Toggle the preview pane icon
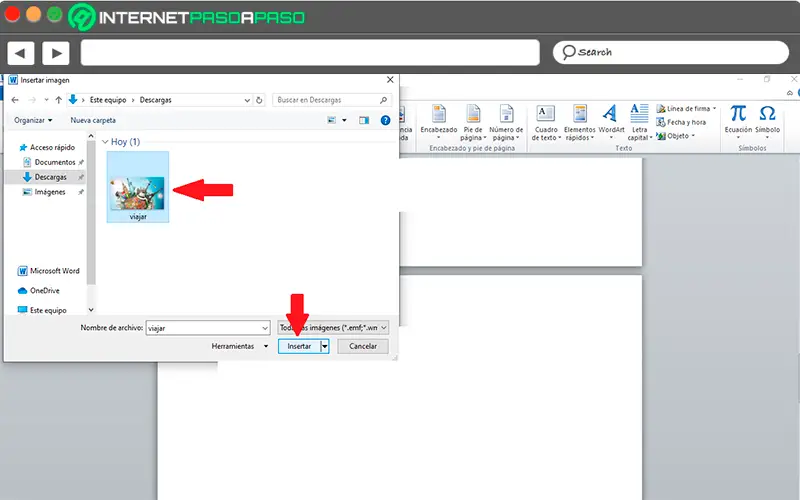 (x=364, y=120)
